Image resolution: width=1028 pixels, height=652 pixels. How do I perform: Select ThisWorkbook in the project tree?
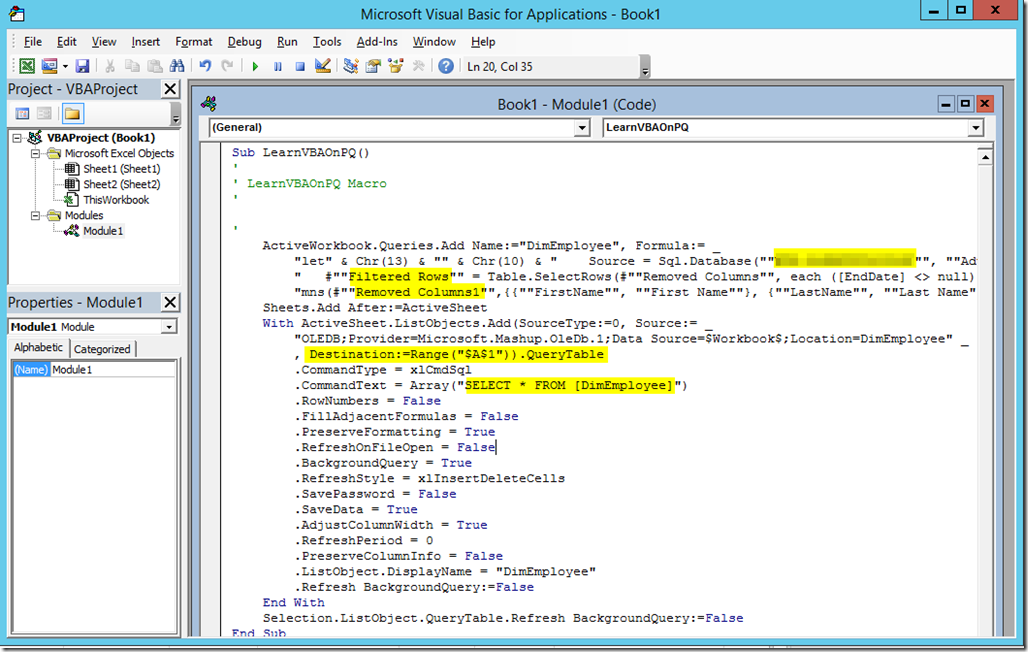point(116,200)
